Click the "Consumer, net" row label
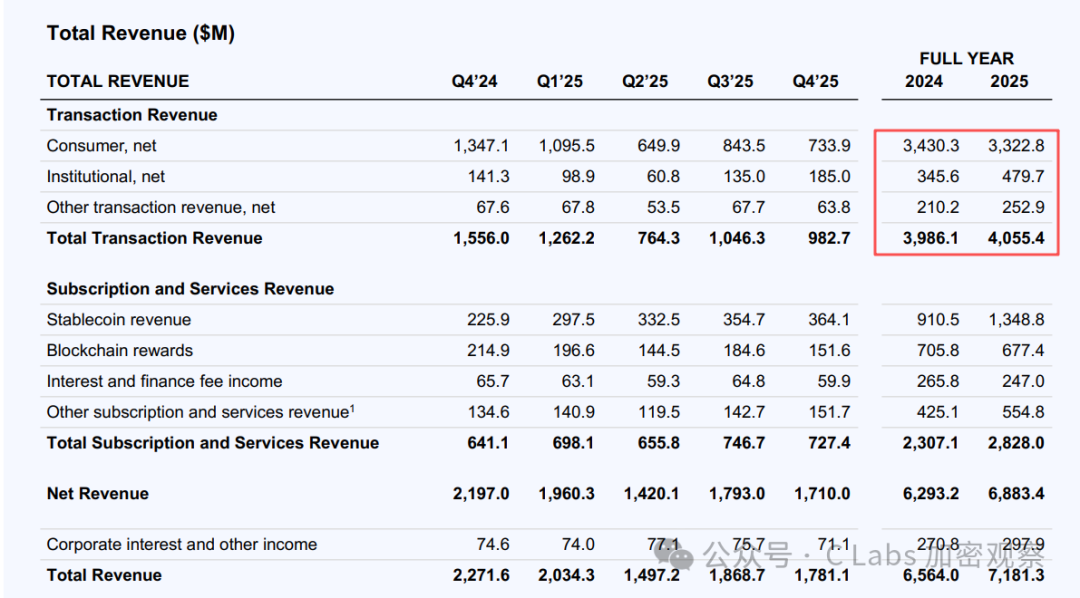 coord(102,146)
